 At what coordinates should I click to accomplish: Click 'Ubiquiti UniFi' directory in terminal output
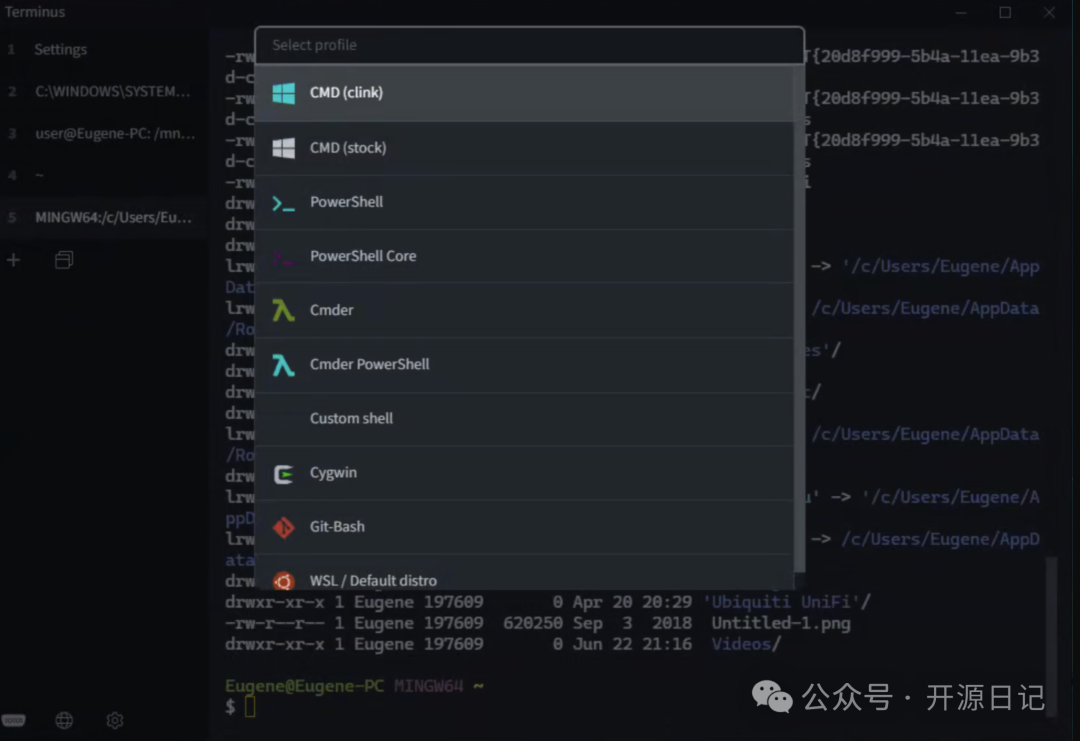[787, 603]
